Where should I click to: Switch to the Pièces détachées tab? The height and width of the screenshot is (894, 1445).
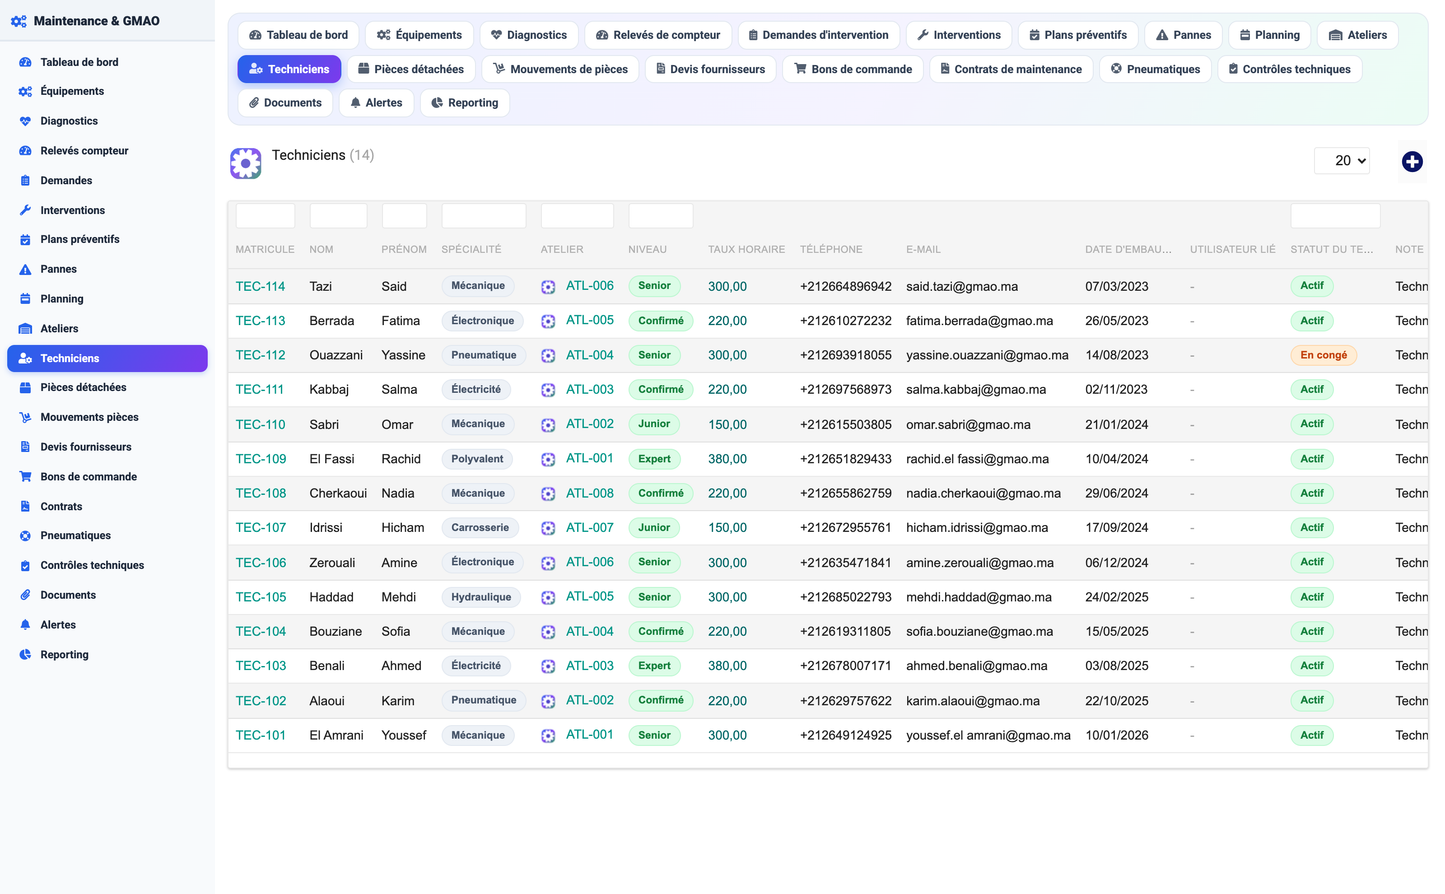coord(411,69)
